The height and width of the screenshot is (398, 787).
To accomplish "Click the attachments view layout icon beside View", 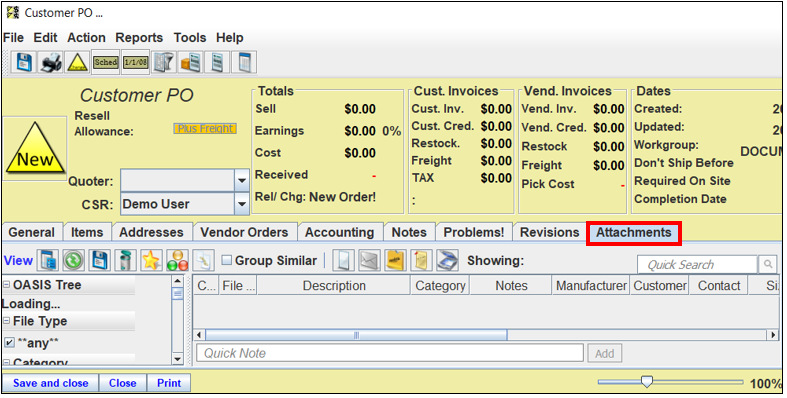I will [x=48, y=260].
